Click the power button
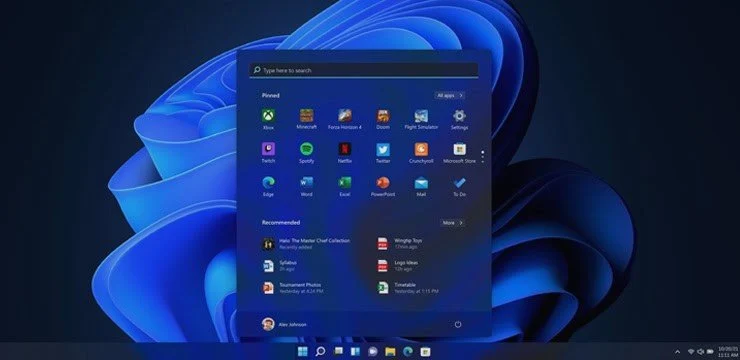This screenshot has width=740, height=360. [458, 325]
